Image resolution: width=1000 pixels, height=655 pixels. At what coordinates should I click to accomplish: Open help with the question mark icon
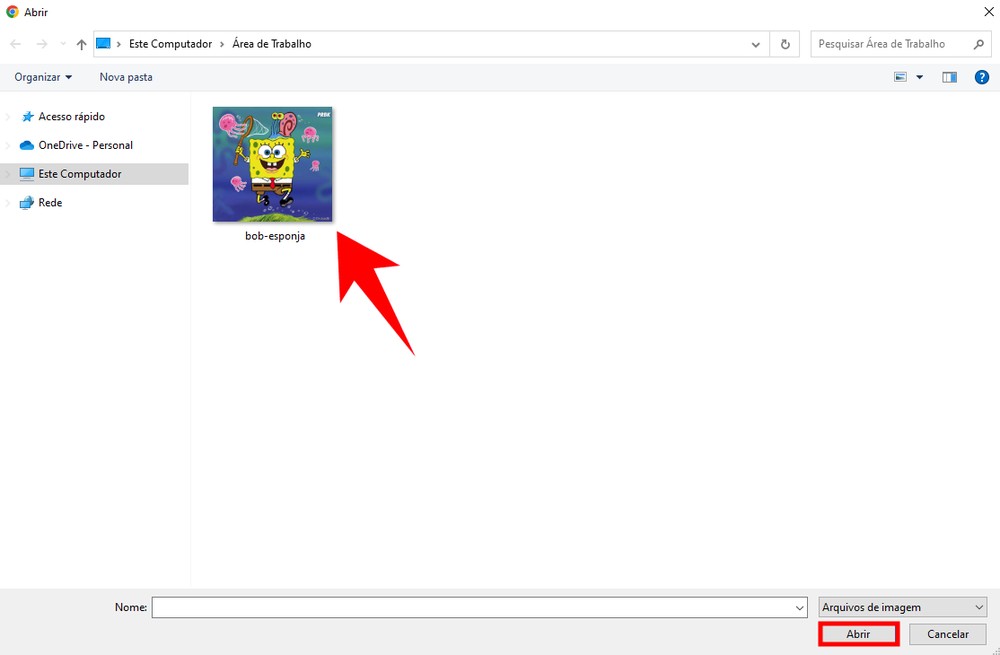[982, 77]
